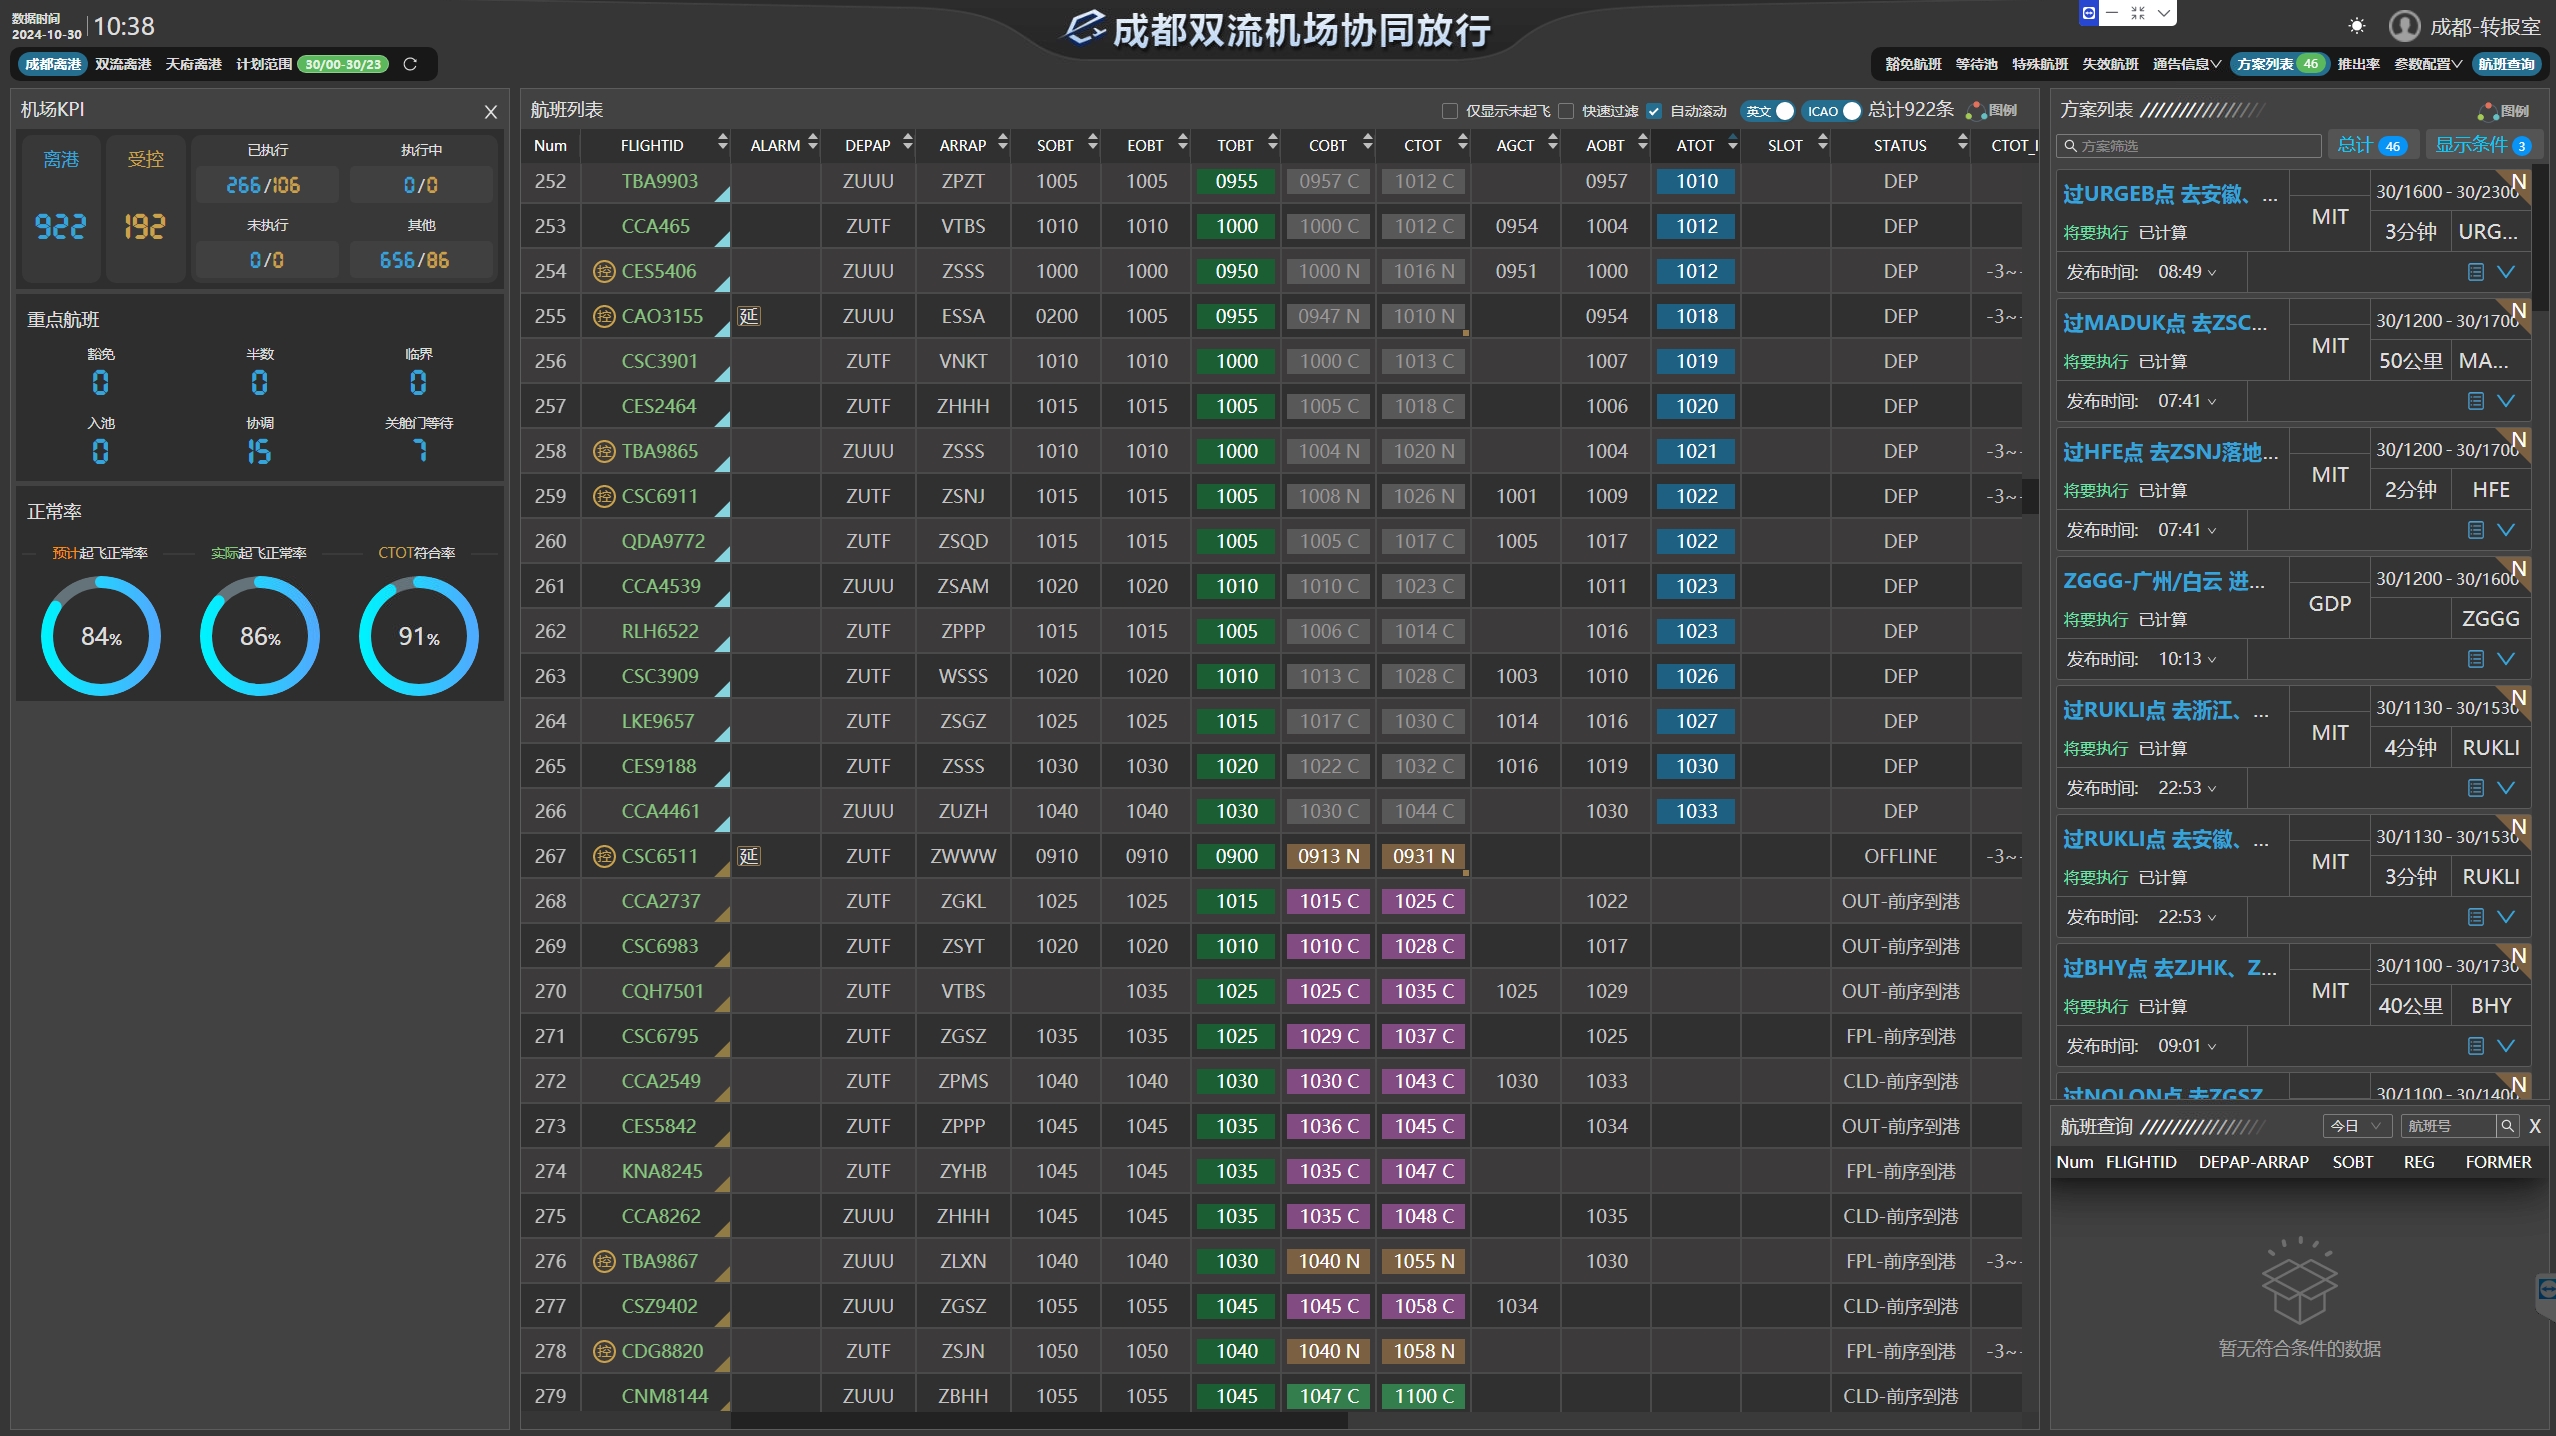Uncheck the 自动滚动 checkbox

click(1654, 111)
